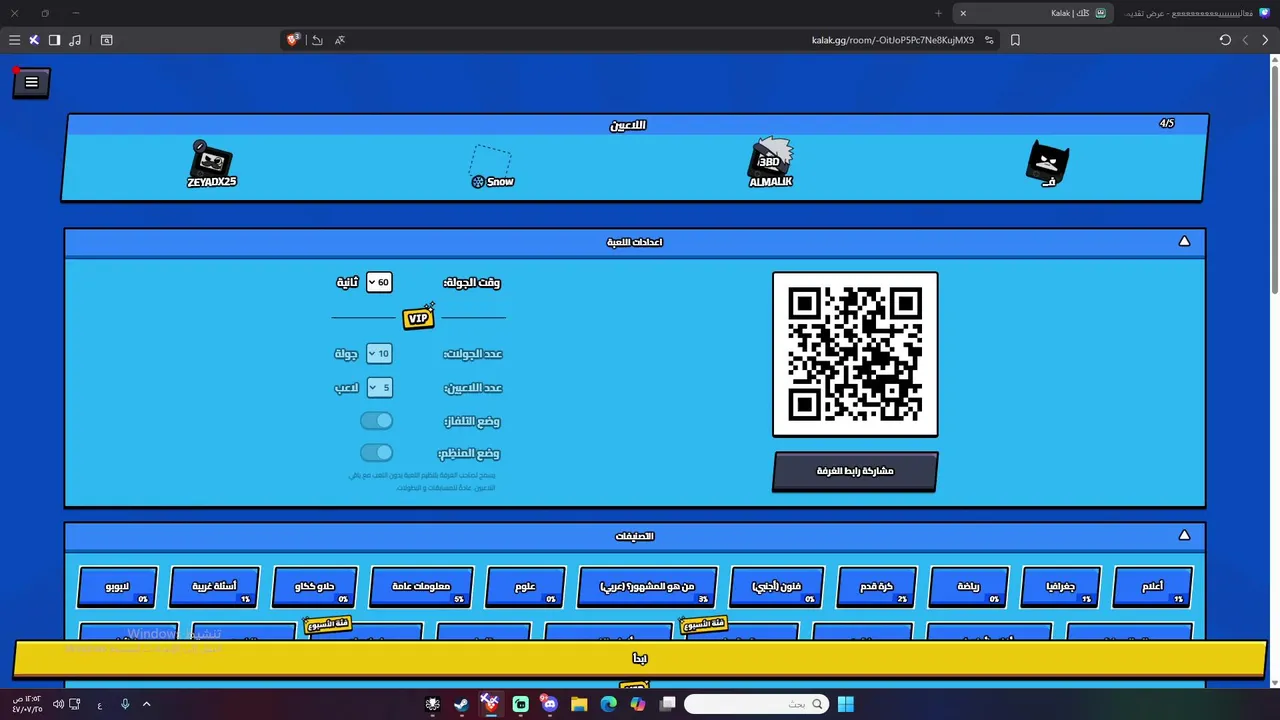Viewport: 1280px width, 720px height.
Task: Click the address bar URL kalak.gg/room
Action: click(x=892, y=40)
